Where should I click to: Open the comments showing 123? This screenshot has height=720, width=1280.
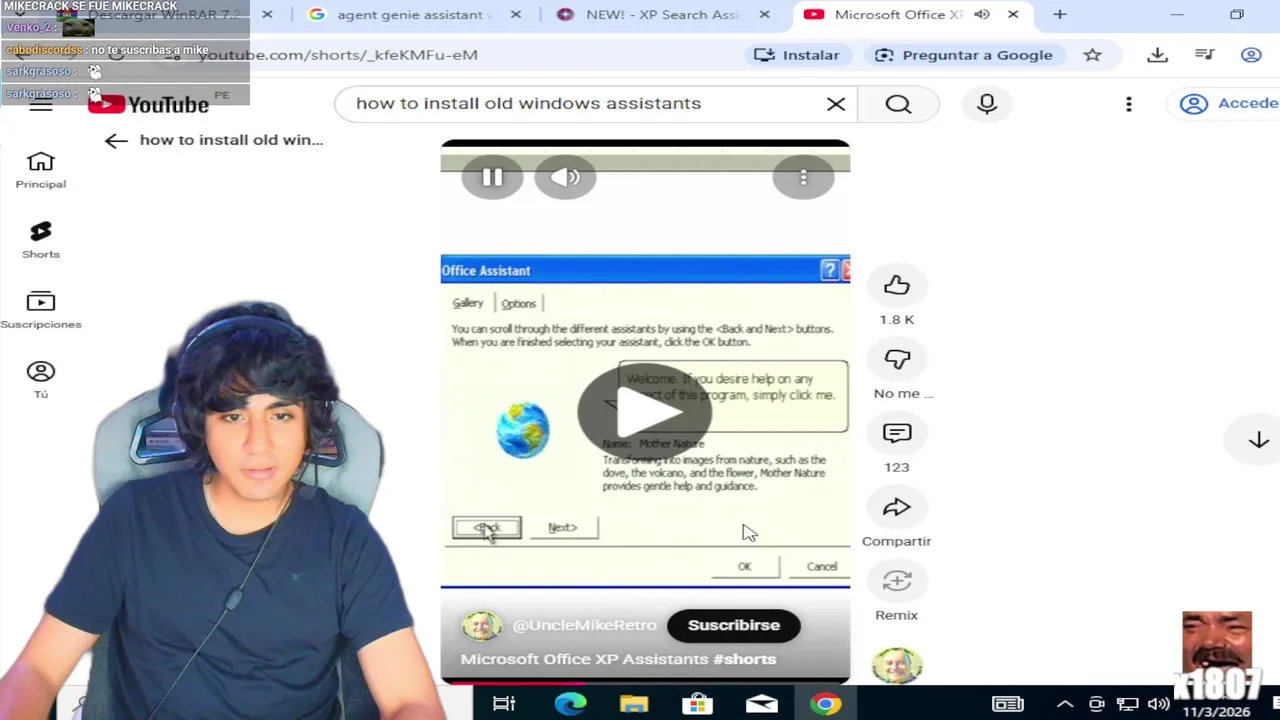pyautogui.click(x=897, y=434)
